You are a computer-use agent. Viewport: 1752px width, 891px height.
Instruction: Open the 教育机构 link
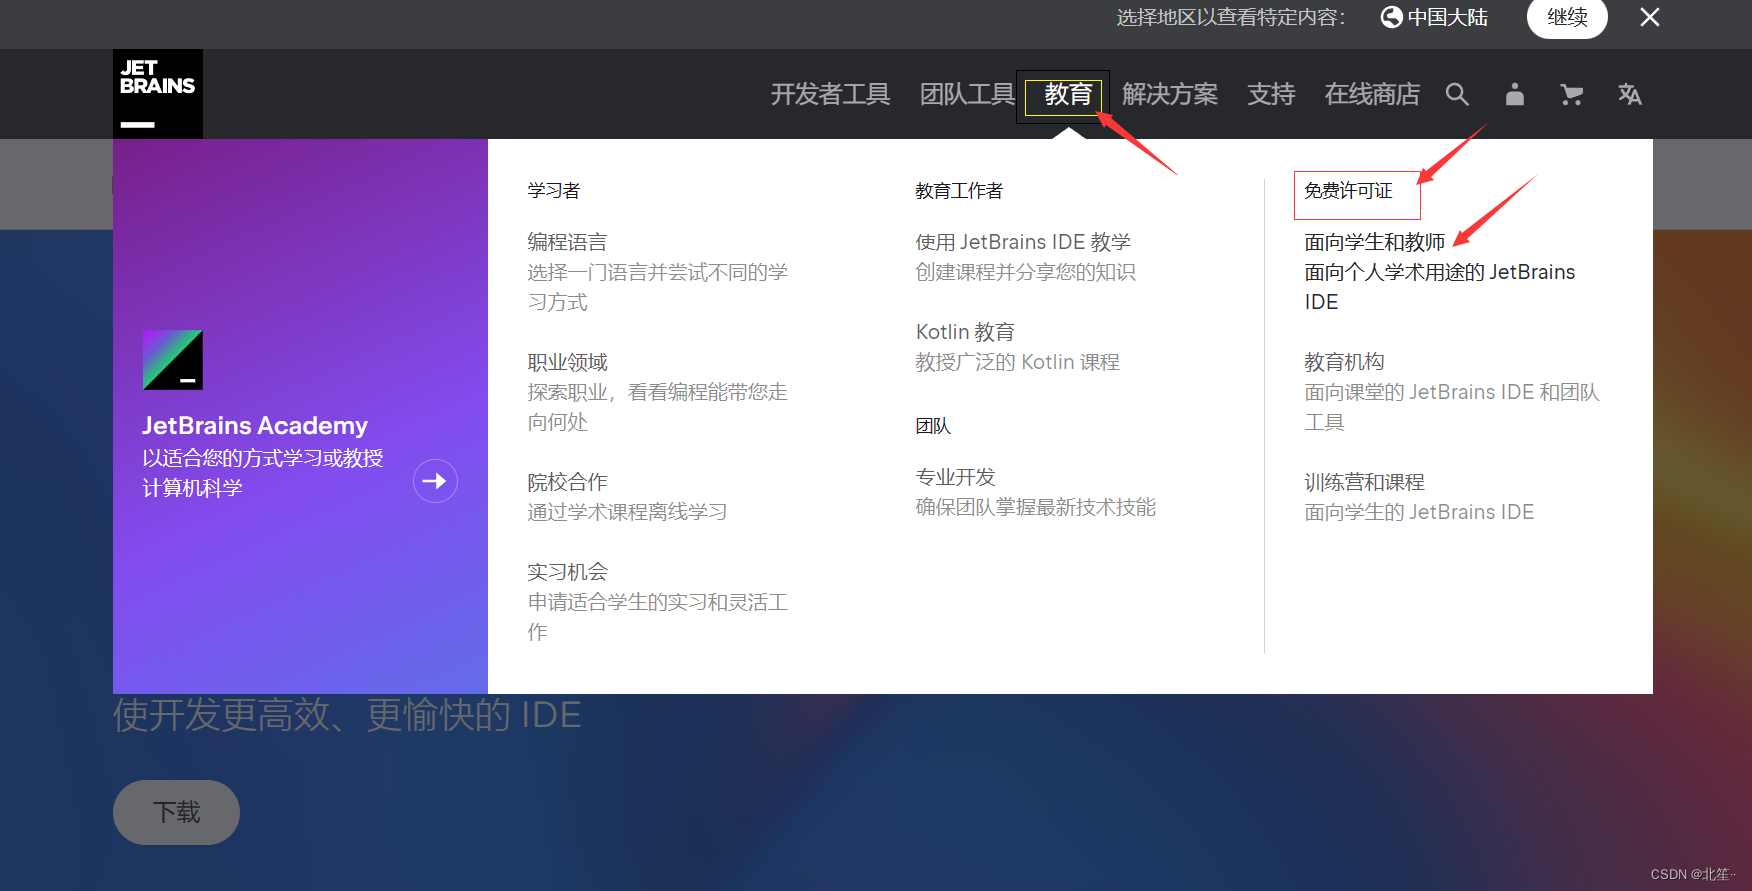[1344, 362]
